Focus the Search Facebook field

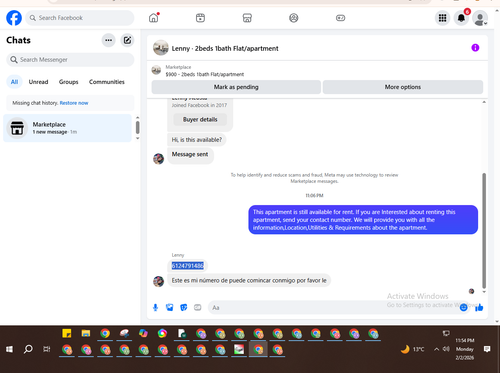pyautogui.click(x=80, y=18)
